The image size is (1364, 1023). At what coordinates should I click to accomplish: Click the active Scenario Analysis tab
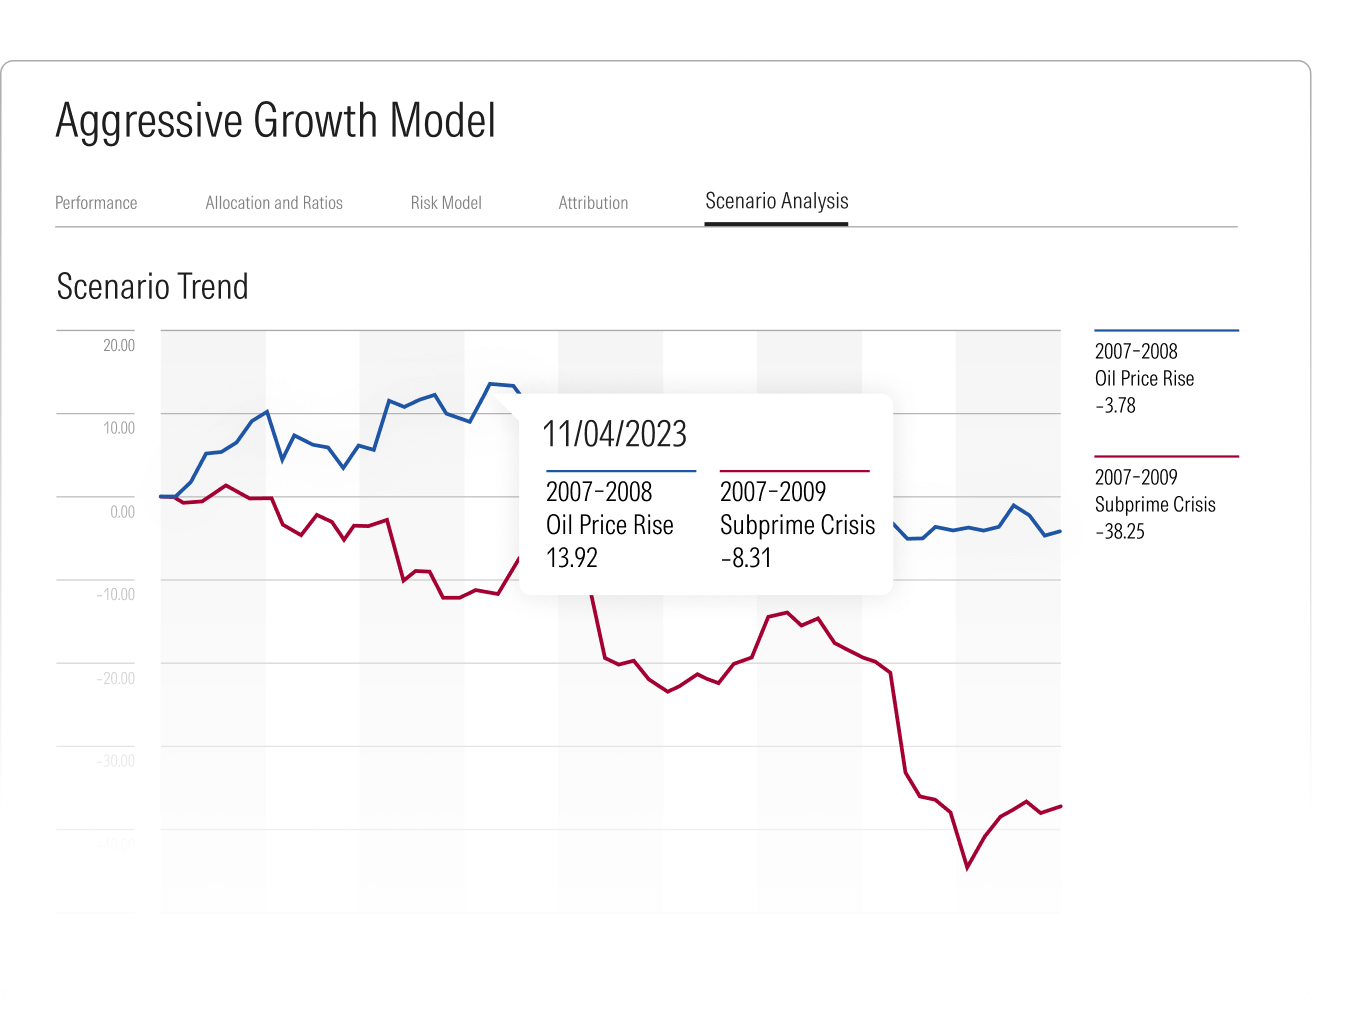coord(777,201)
